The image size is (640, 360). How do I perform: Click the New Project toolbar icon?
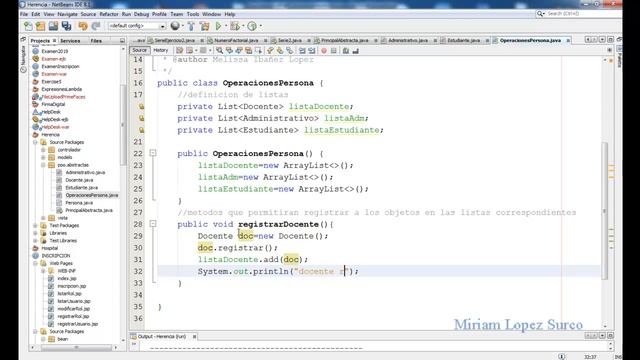pyautogui.click(x=40, y=26)
